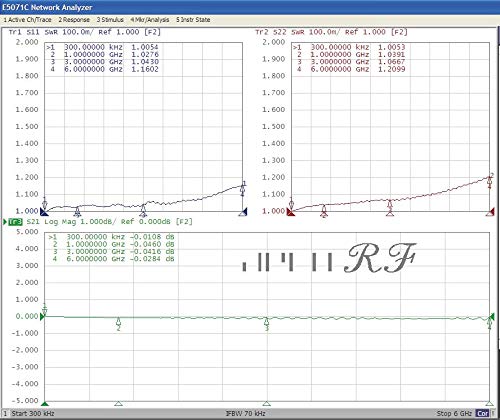Click marker 4 at S21 6 GHz end
The height and width of the screenshot is (420, 500).
pyautogui.click(x=489, y=322)
